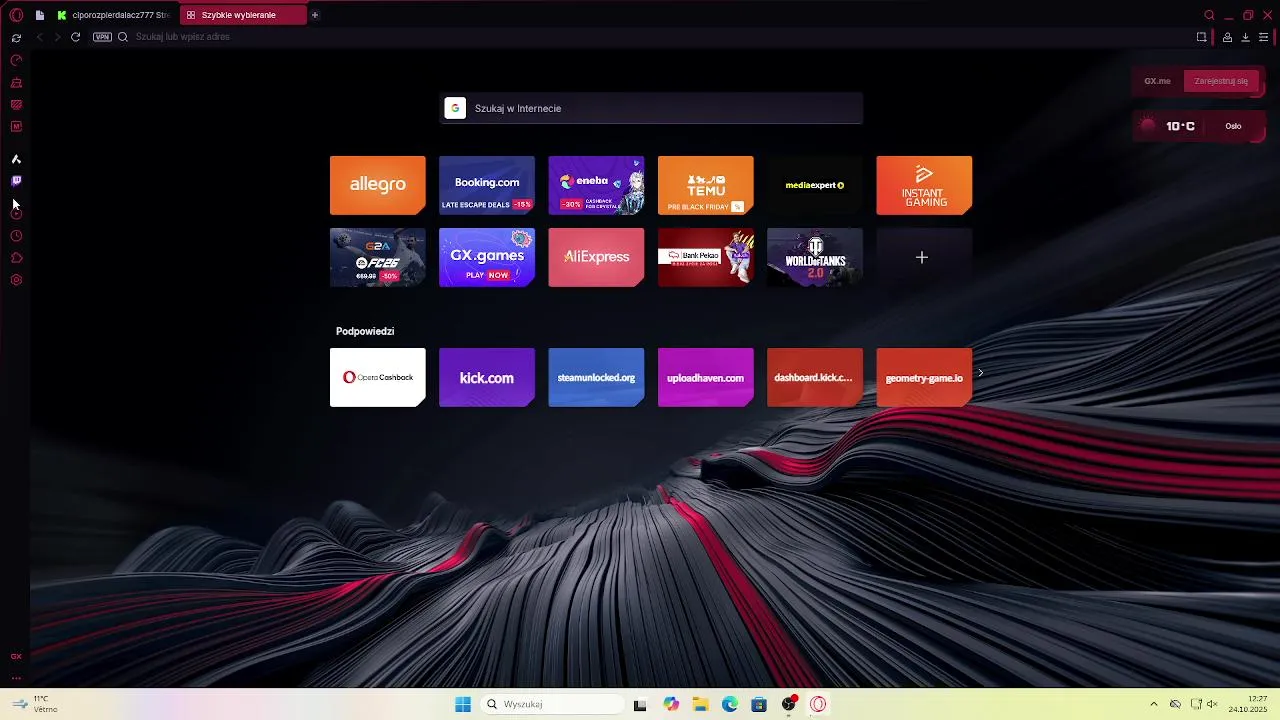Toggle the VPN badge in address bar
This screenshot has height=720, width=1280.
102,37
